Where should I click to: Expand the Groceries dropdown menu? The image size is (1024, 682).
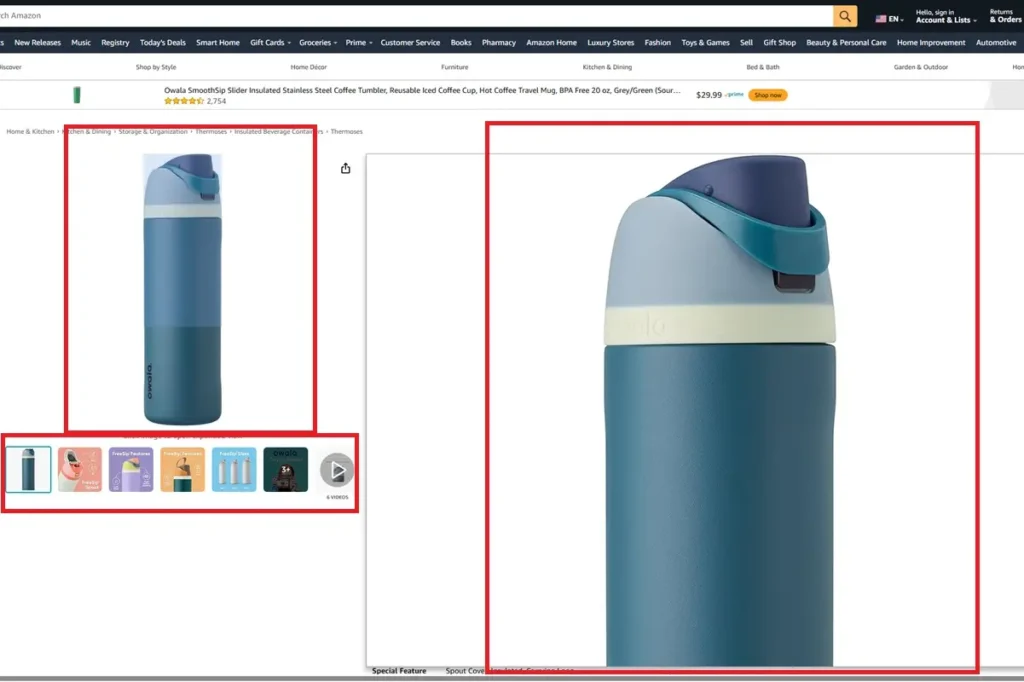(318, 43)
